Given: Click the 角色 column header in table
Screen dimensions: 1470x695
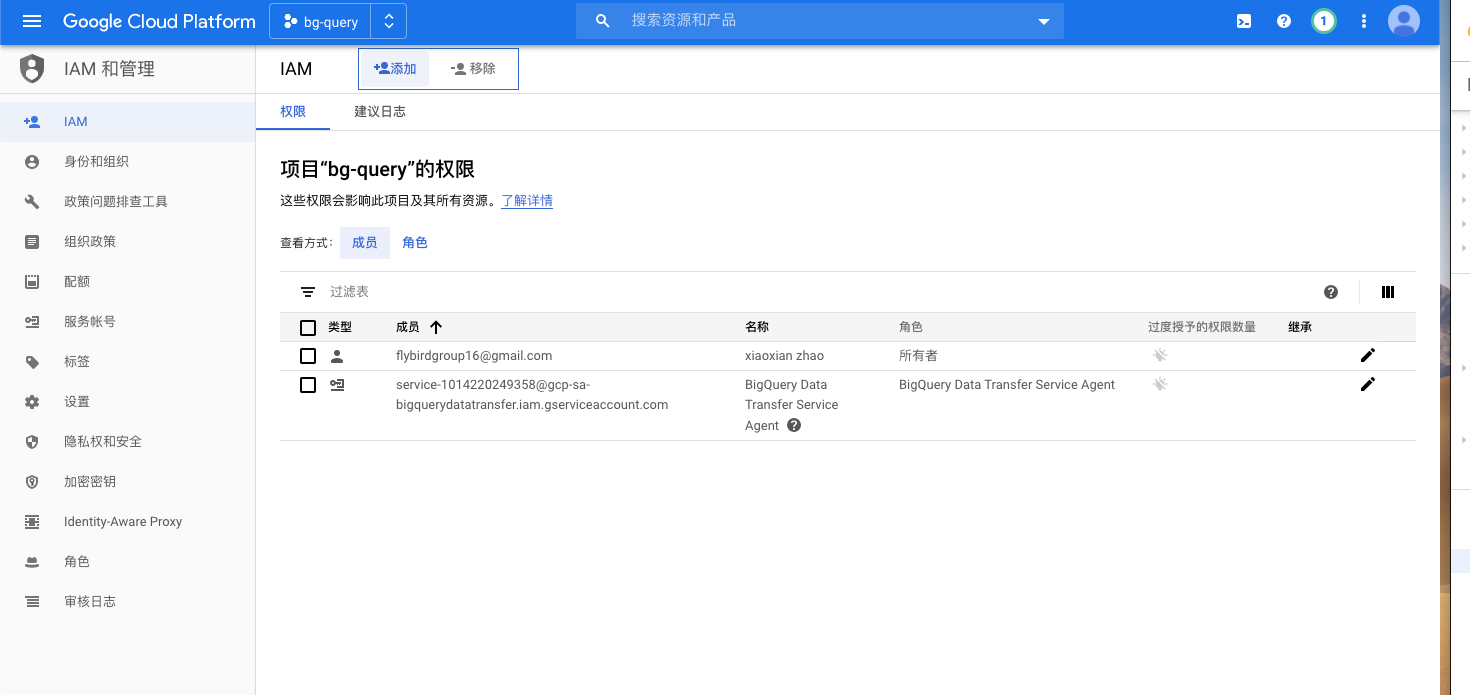Looking at the screenshot, I should click(x=910, y=327).
